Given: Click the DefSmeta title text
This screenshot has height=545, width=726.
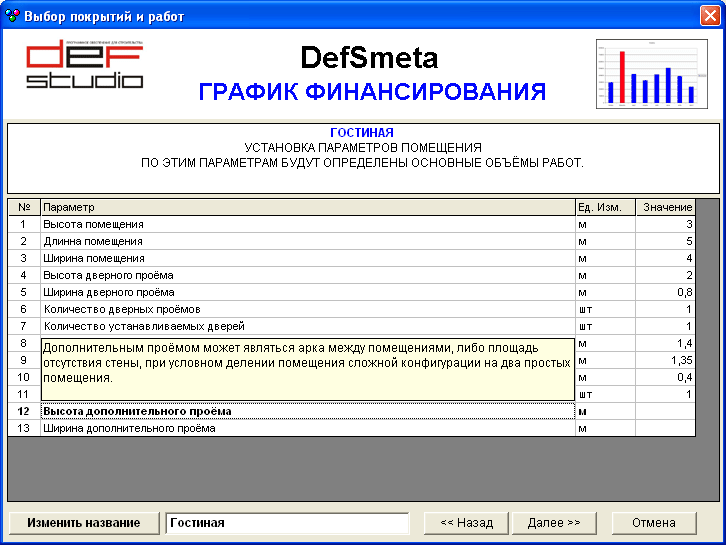Looking at the screenshot, I should click(x=369, y=58).
